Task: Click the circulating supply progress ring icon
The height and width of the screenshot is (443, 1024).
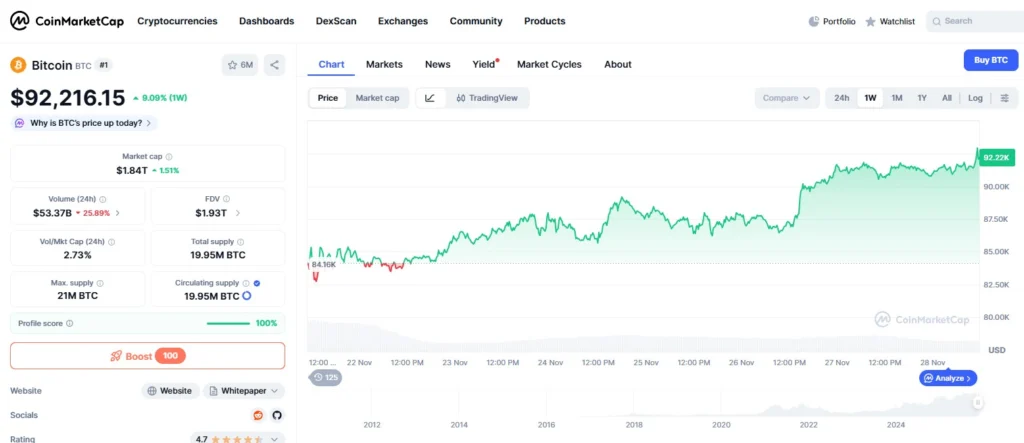Action: tap(247, 296)
